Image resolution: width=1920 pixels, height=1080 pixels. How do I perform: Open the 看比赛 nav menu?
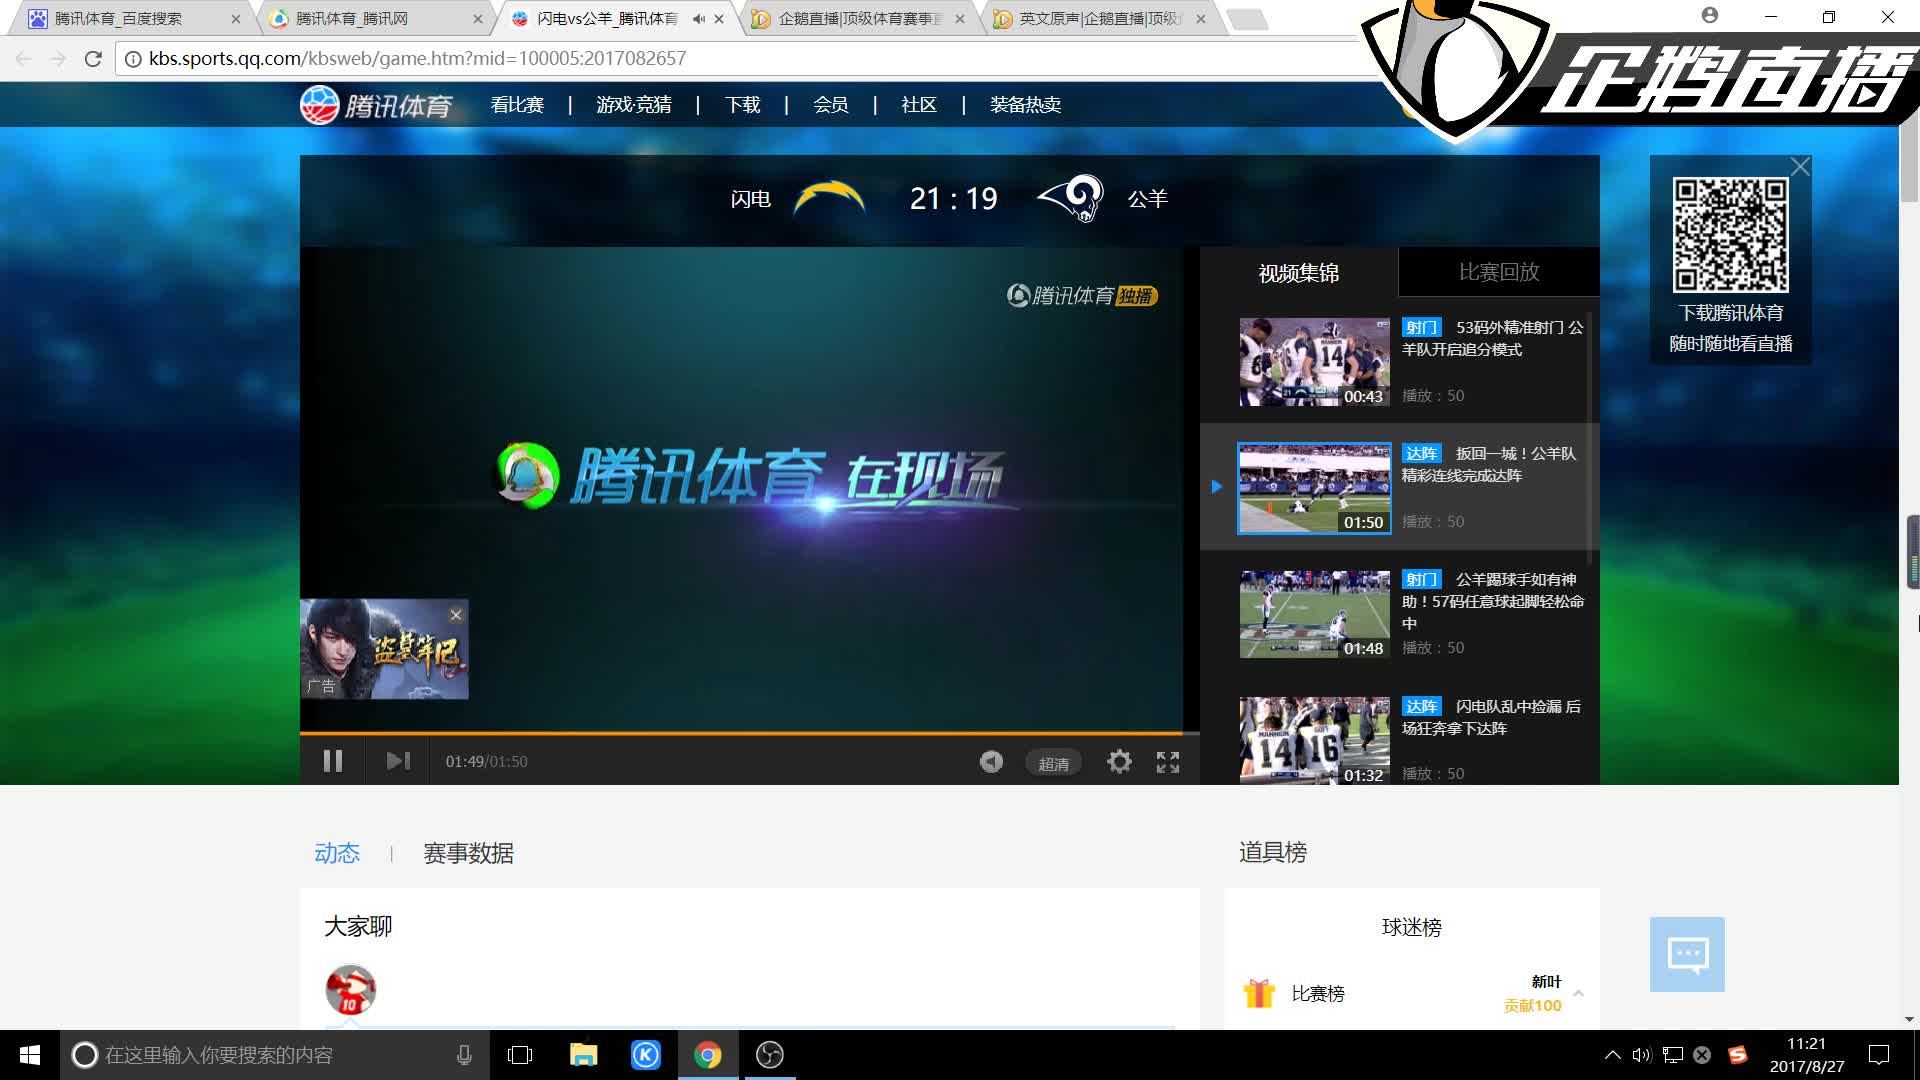(517, 105)
